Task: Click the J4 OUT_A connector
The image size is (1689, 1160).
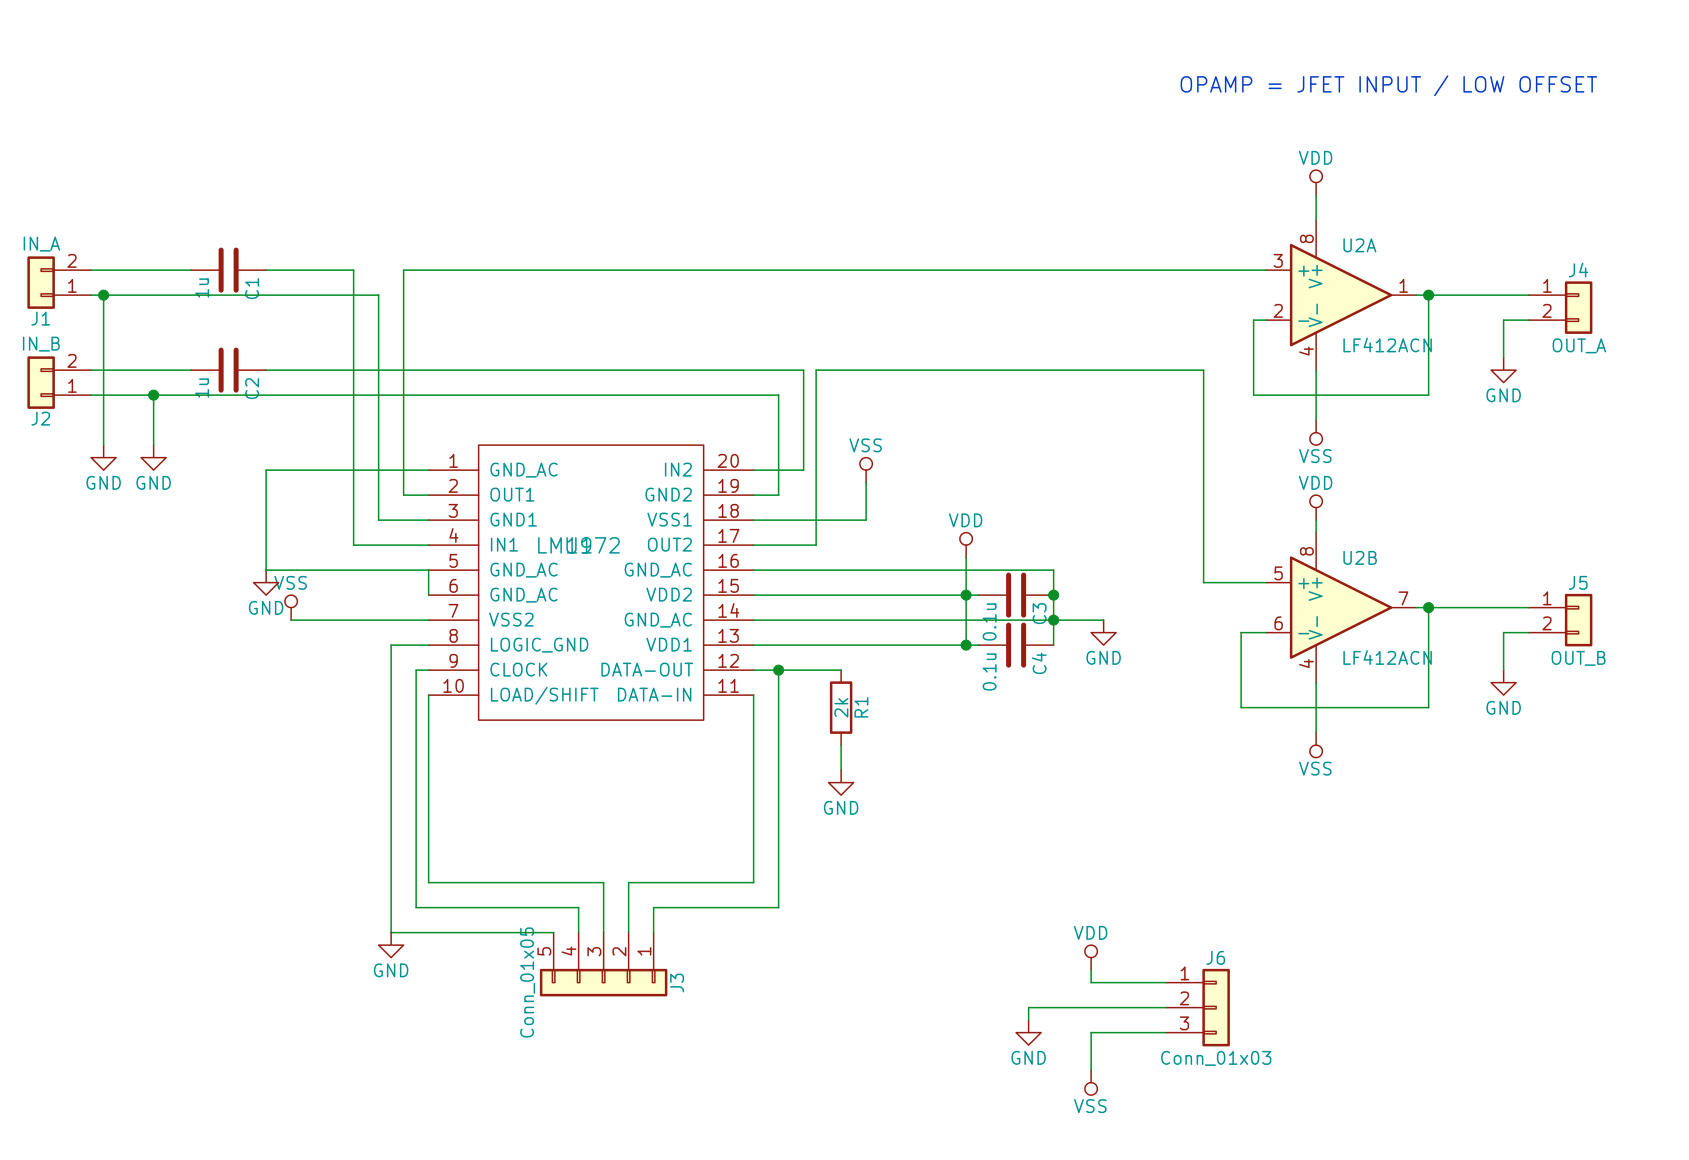Action: pyautogui.click(x=1578, y=307)
